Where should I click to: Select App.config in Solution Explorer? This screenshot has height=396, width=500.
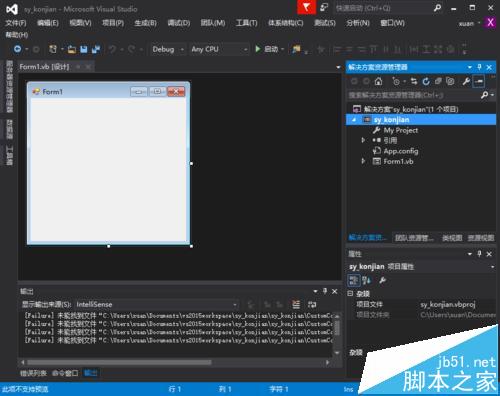click(x=401, y=151)
